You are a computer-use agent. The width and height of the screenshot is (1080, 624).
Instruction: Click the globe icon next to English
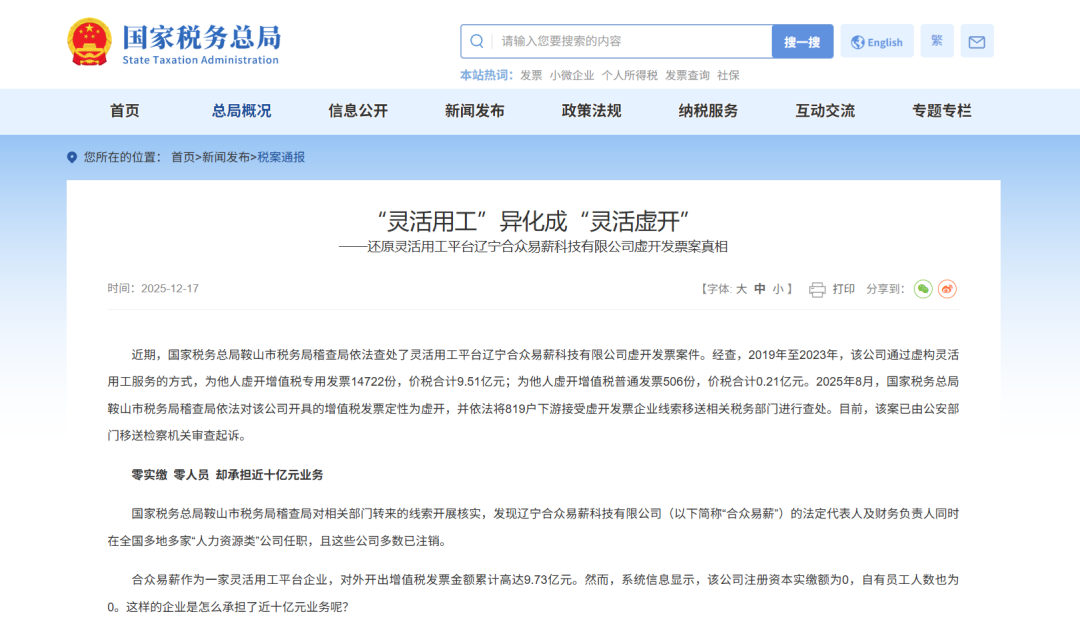tap(857, 41)
